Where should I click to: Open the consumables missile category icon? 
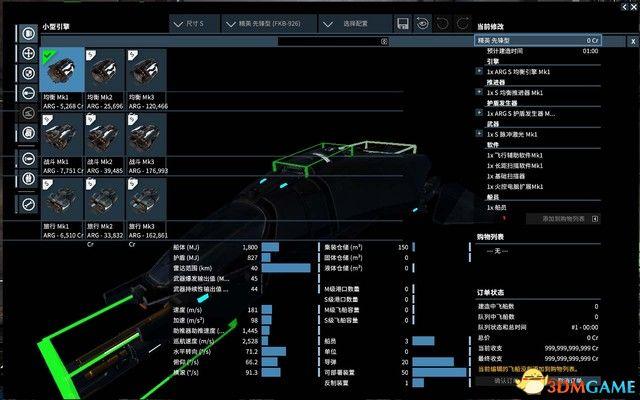pos(28,158)
